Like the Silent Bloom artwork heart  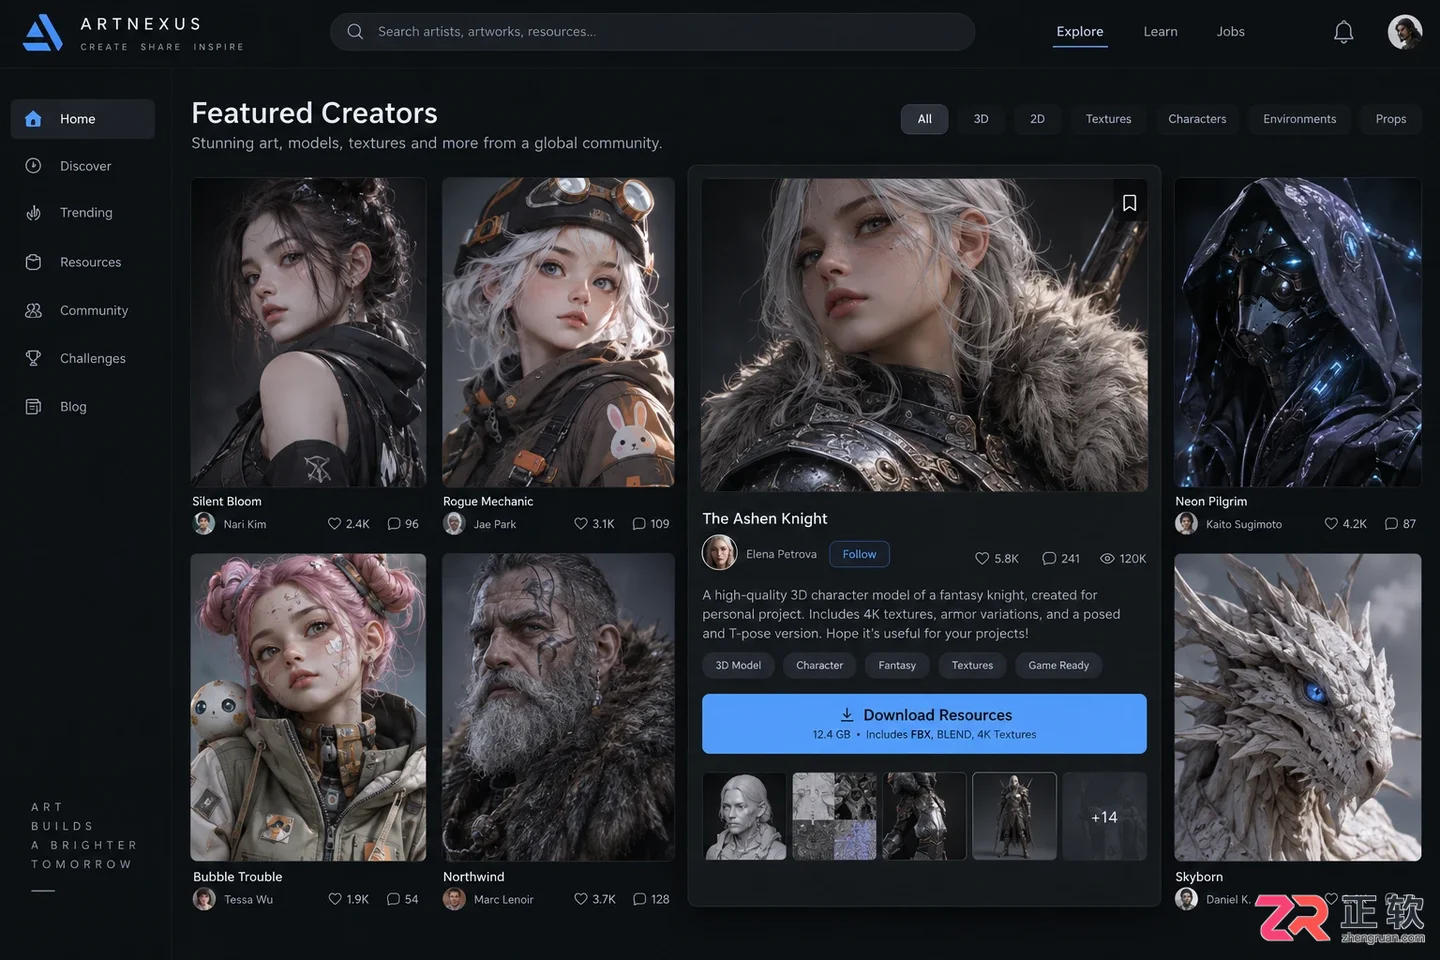334,524
